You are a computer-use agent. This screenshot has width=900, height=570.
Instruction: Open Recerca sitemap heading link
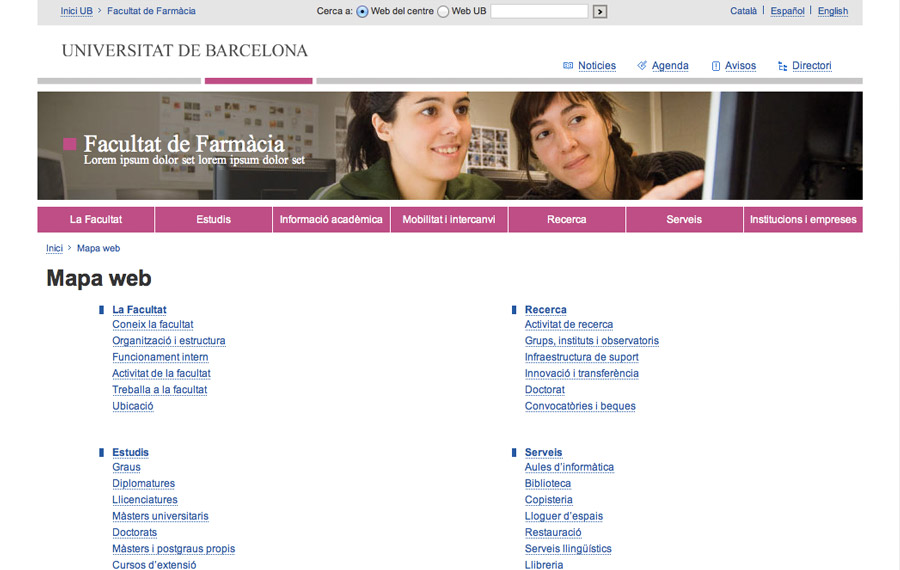click(545, 309)
